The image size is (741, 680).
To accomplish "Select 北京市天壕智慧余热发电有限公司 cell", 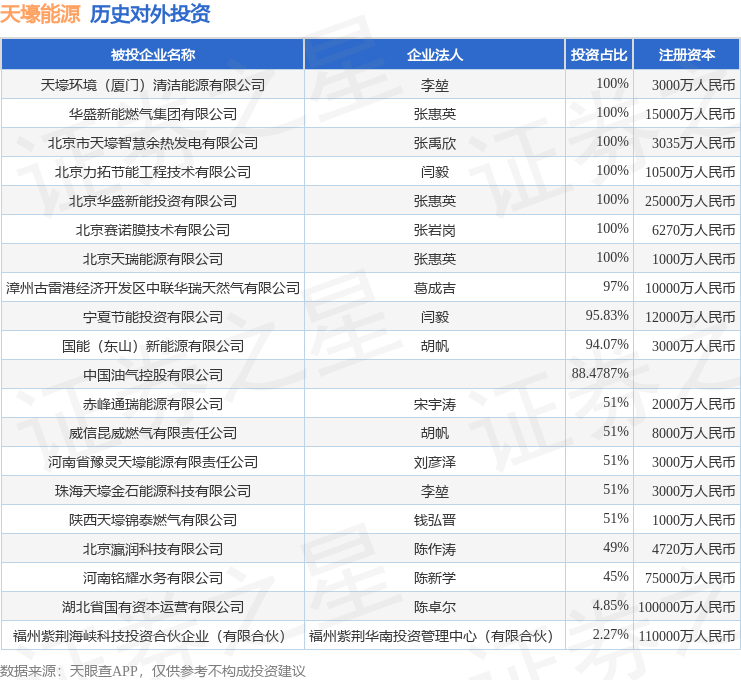I will (x=153, y=143).
